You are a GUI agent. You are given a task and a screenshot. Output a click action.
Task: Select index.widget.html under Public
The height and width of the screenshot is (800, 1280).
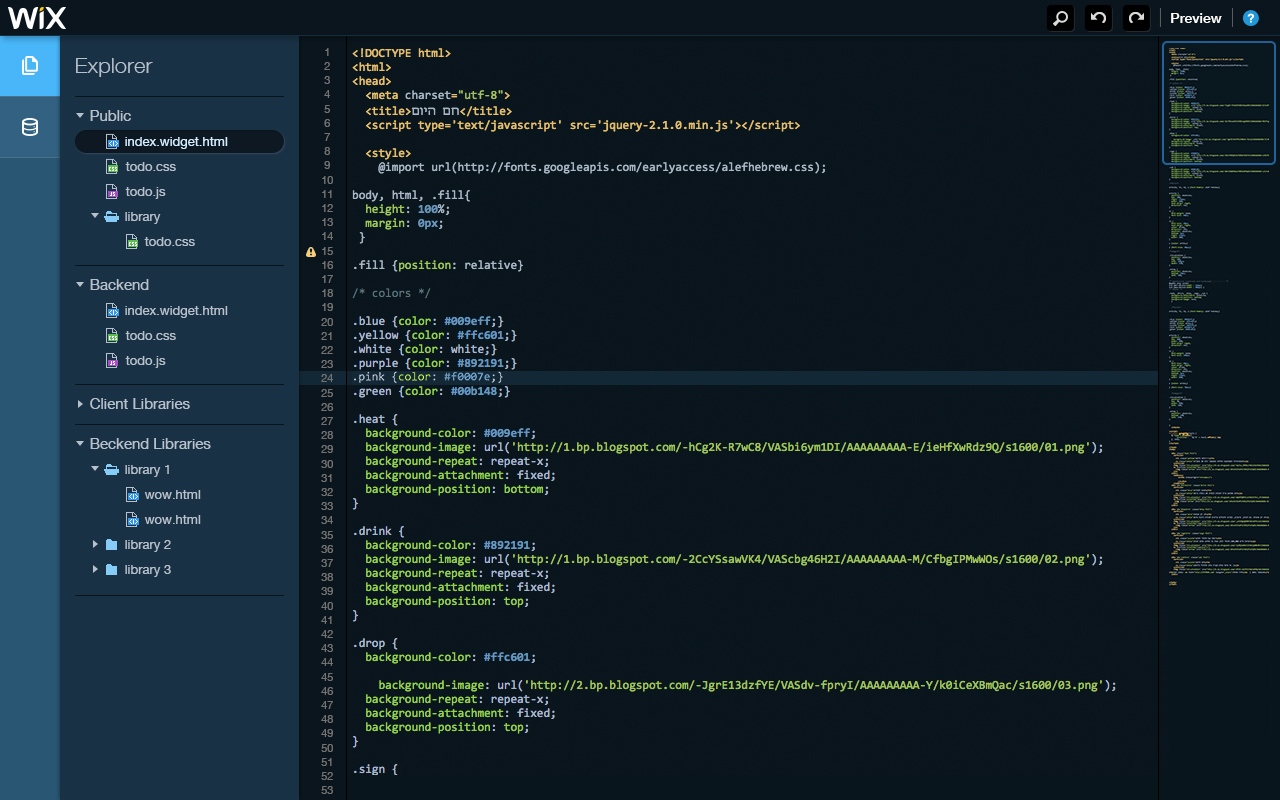(179, 142)
